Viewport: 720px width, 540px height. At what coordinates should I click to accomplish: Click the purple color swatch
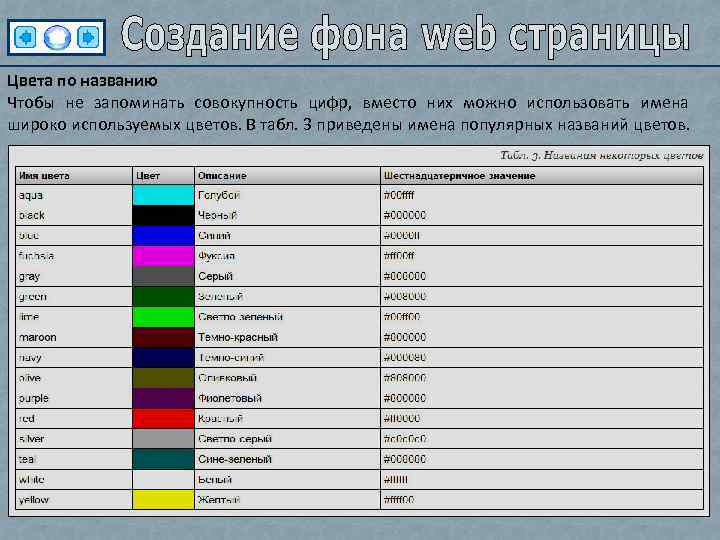(x=163, y=399)
